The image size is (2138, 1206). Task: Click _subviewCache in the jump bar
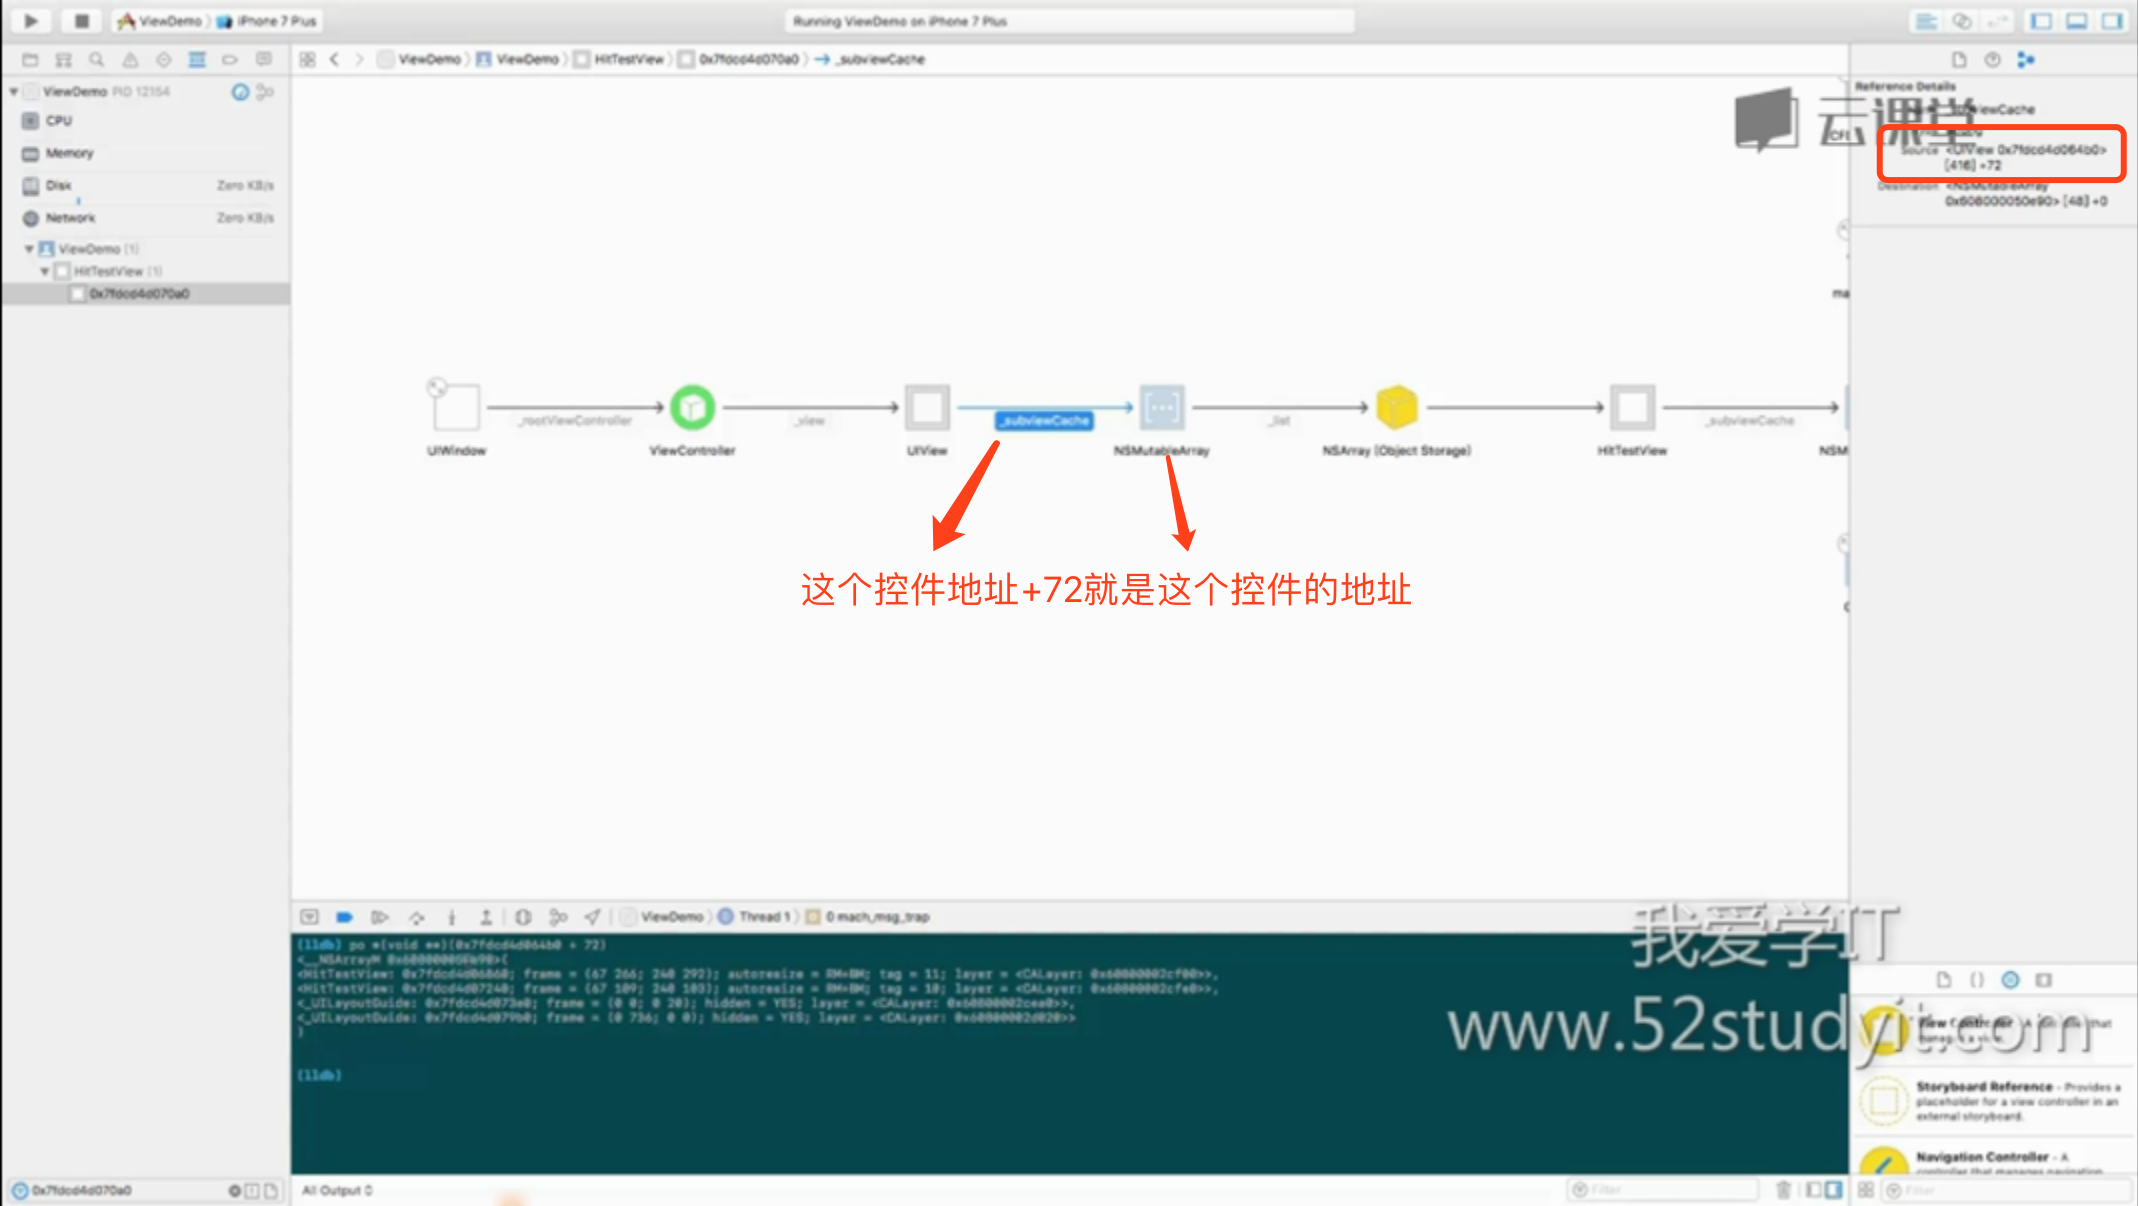pos(871,60)
